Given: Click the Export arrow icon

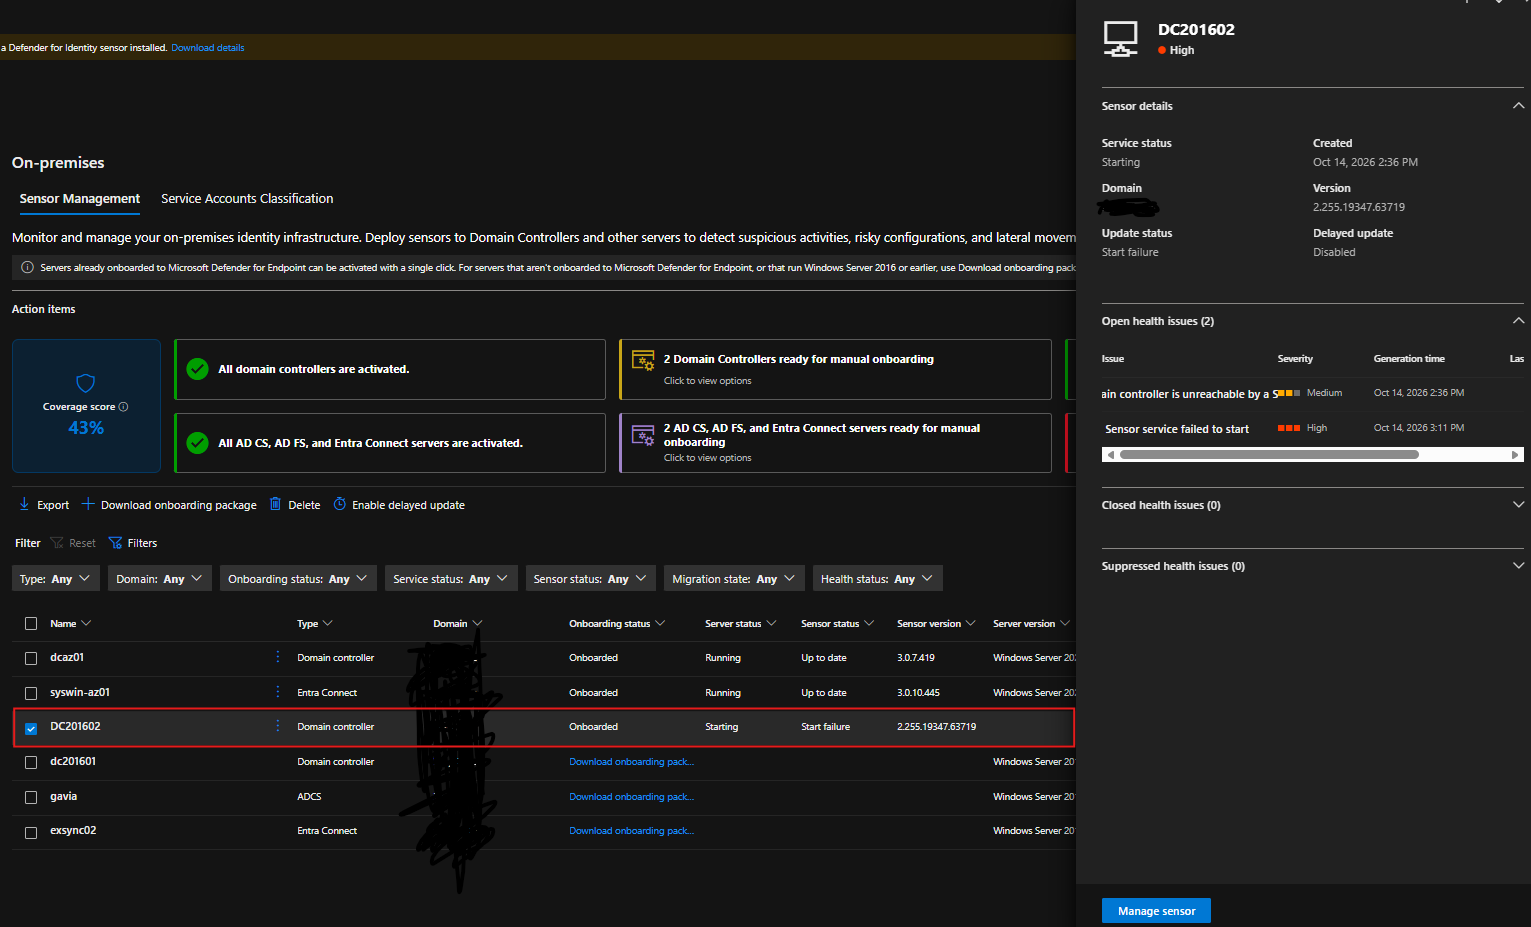Looking at the screenshot, I should pos(24,504).
